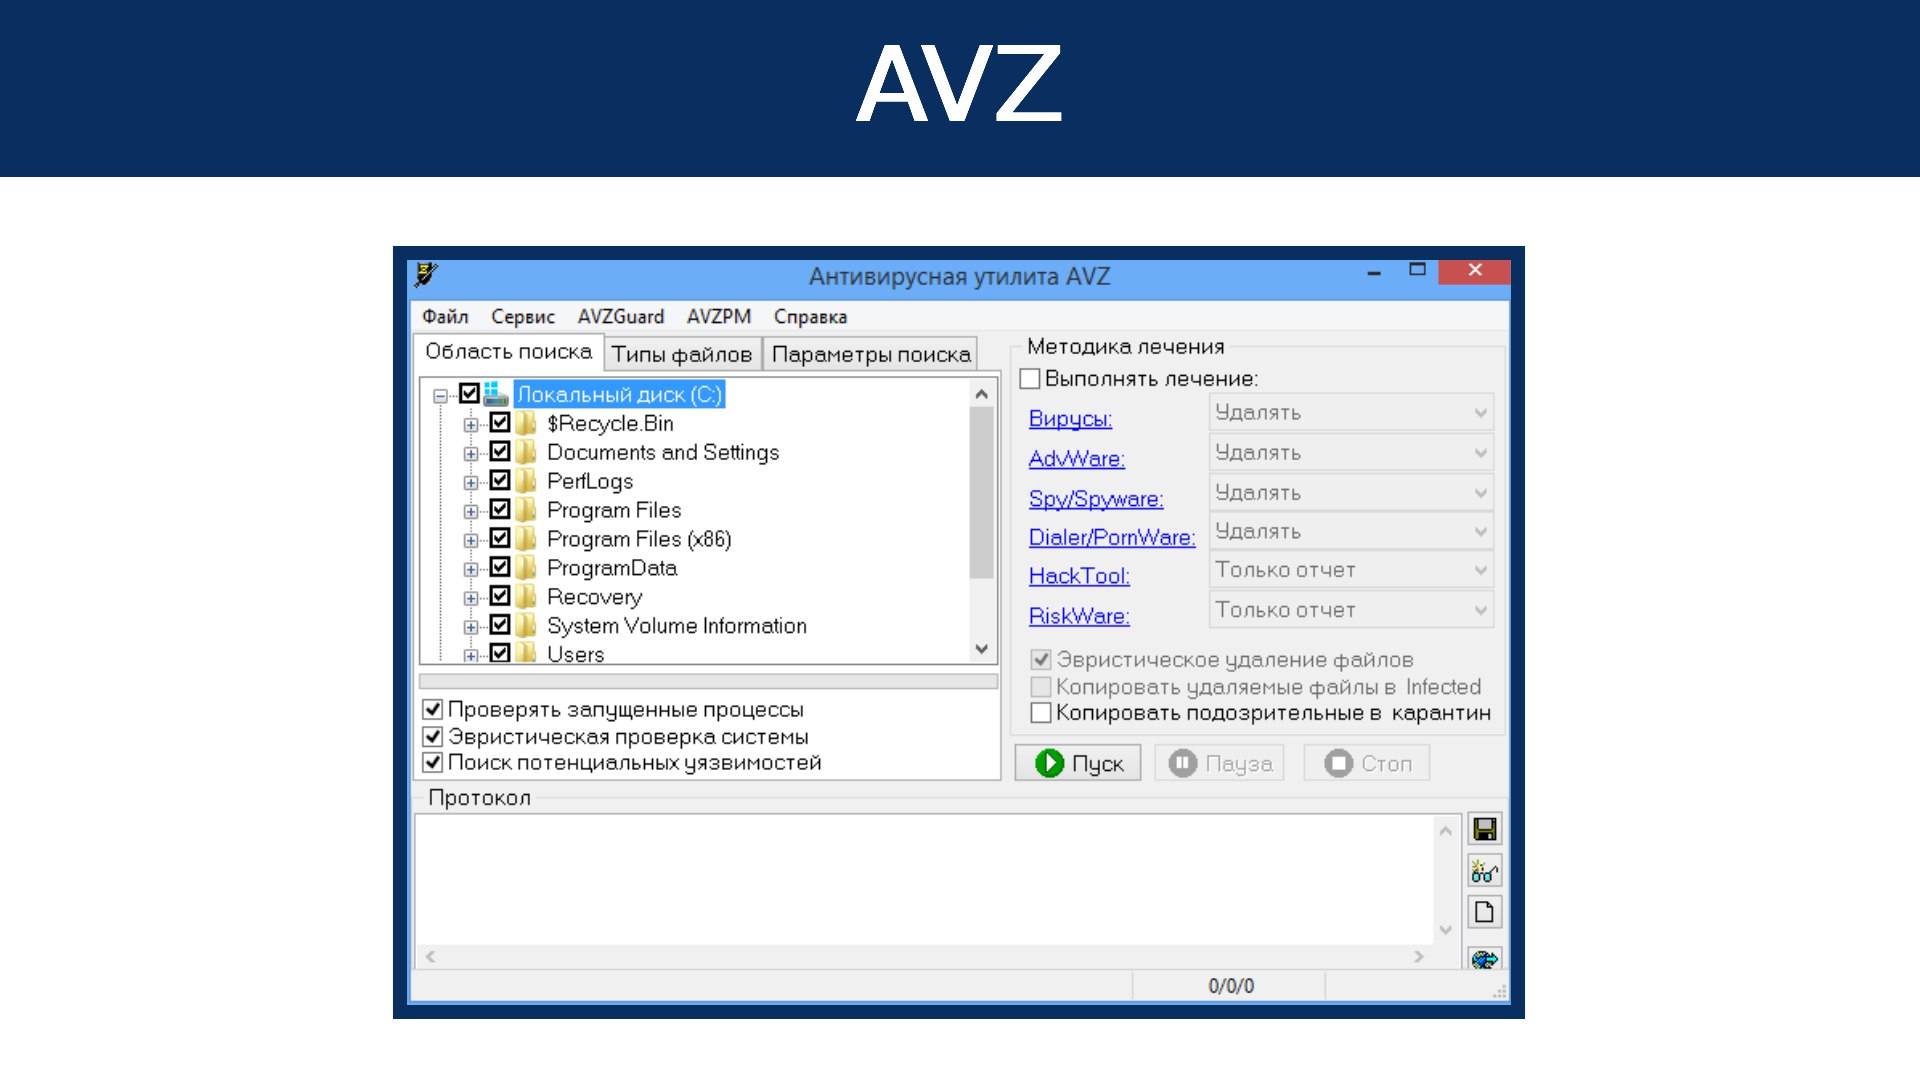Click the Пауза button
Screen dimensions: 1920x1080
click(x=1219, y=763)
